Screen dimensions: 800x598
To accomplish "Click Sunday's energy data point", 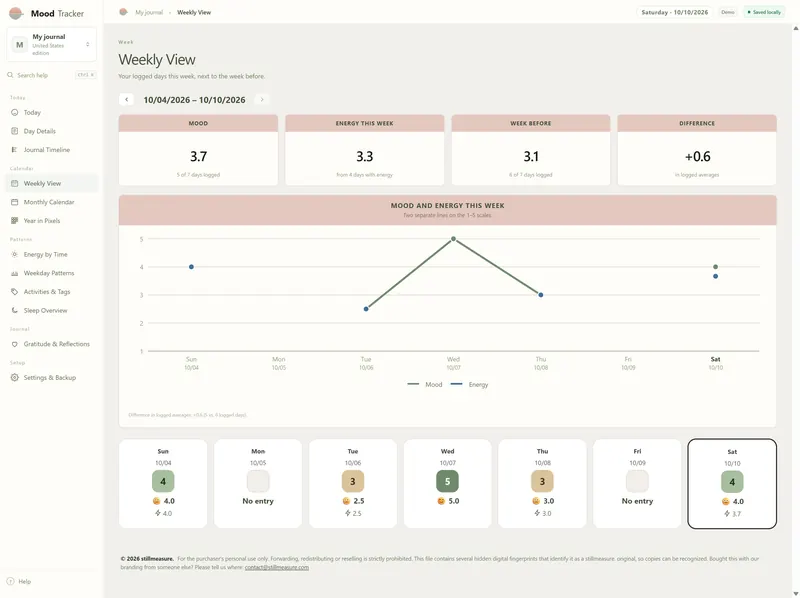I will pos(191,267).
